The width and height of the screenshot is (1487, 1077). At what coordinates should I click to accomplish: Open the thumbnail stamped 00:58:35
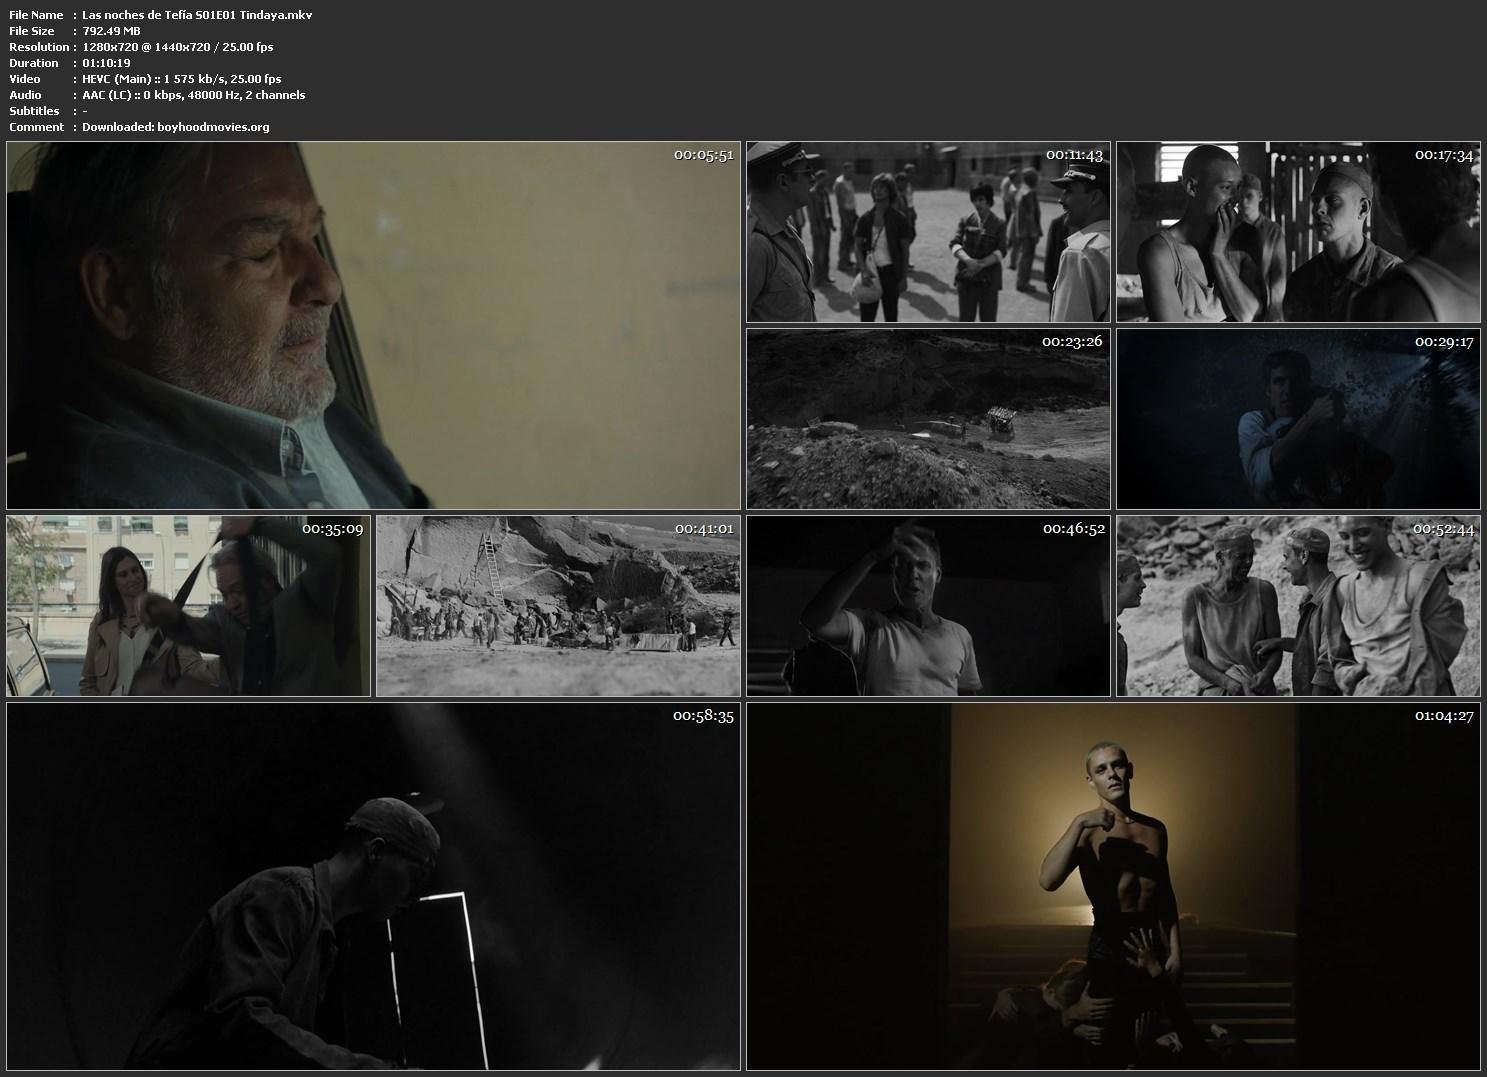tap(373, 886)
